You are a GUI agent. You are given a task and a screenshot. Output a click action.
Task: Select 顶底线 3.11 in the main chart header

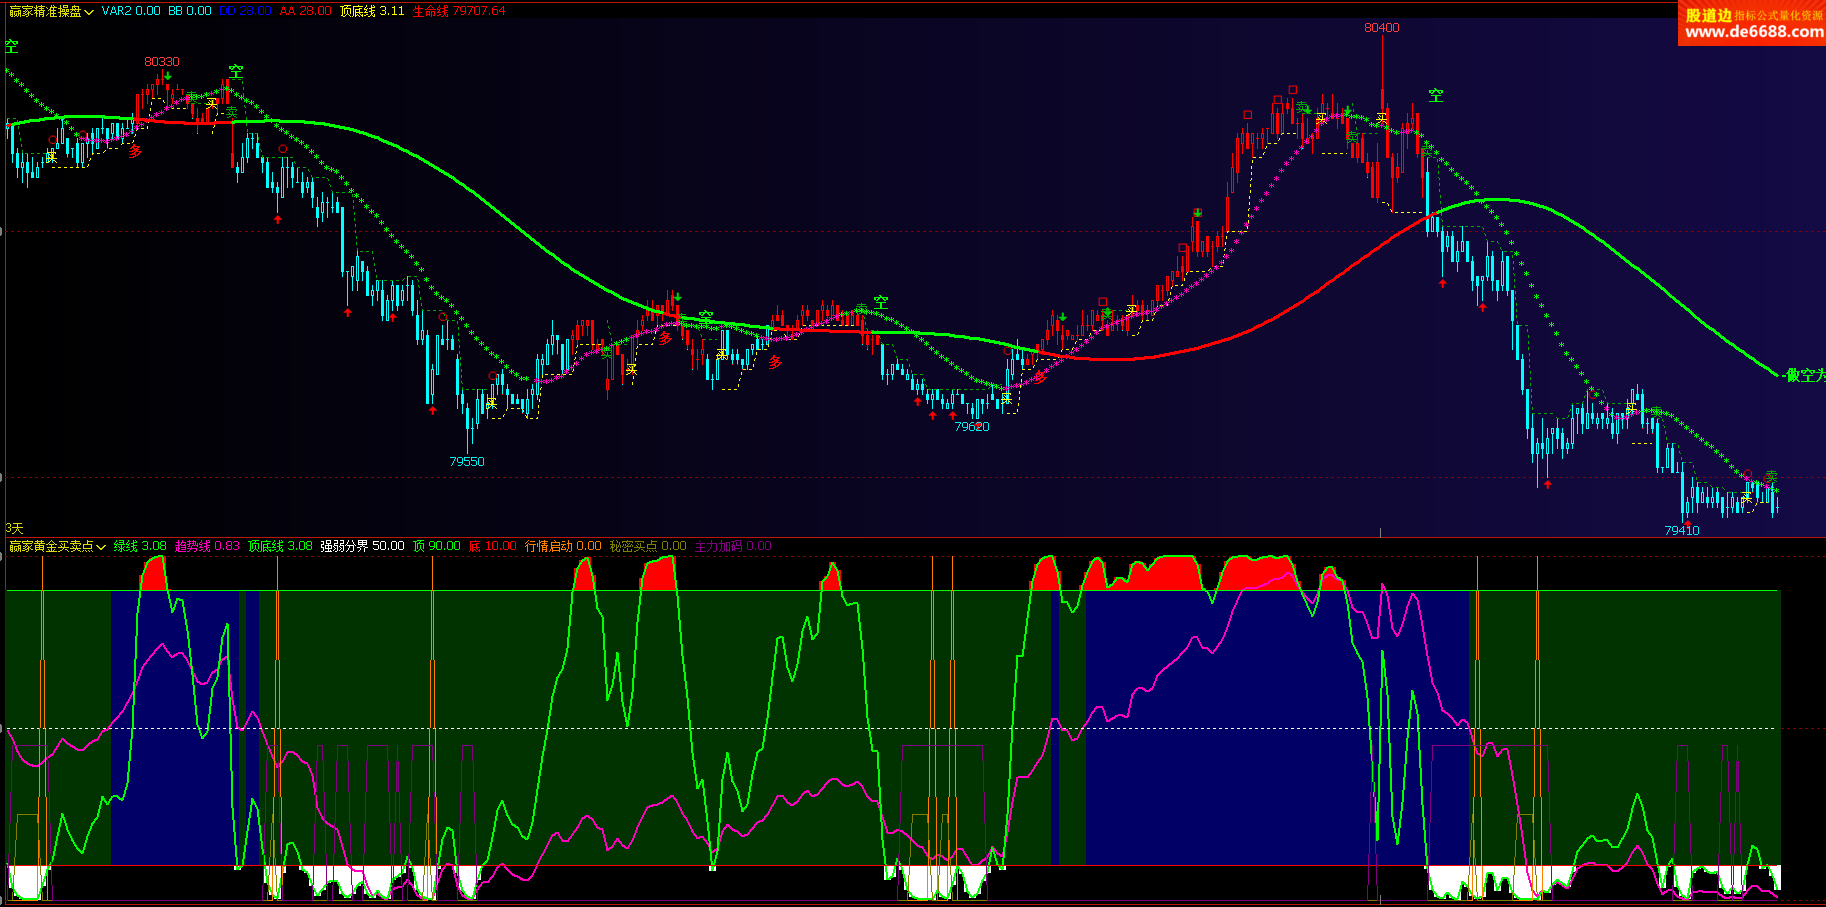click(x=372, y=11)
